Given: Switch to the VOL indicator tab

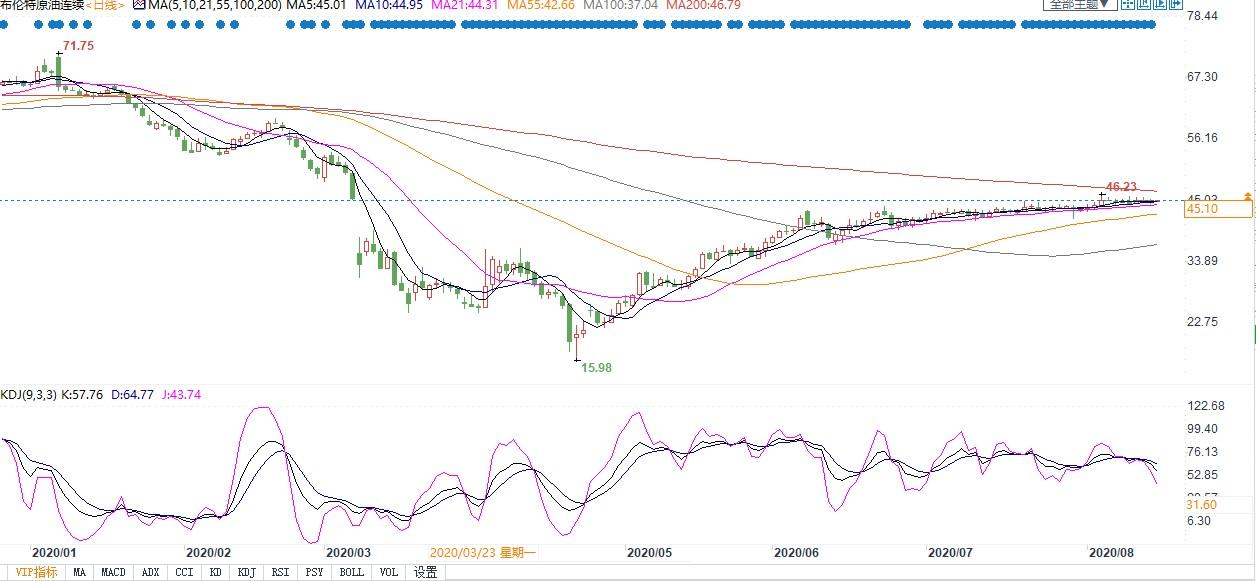Looking at the screenshot, I should [x=388, y=572].
